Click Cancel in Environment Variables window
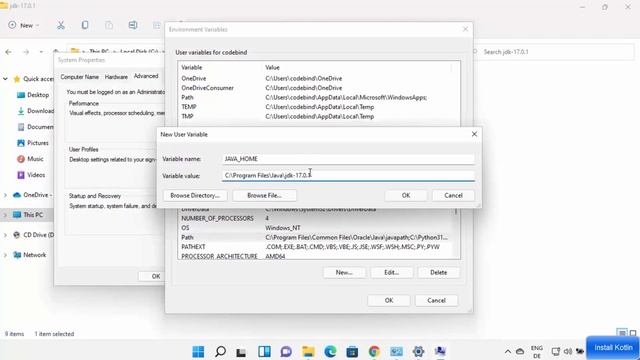640x360 pixels. pos(436,300)
